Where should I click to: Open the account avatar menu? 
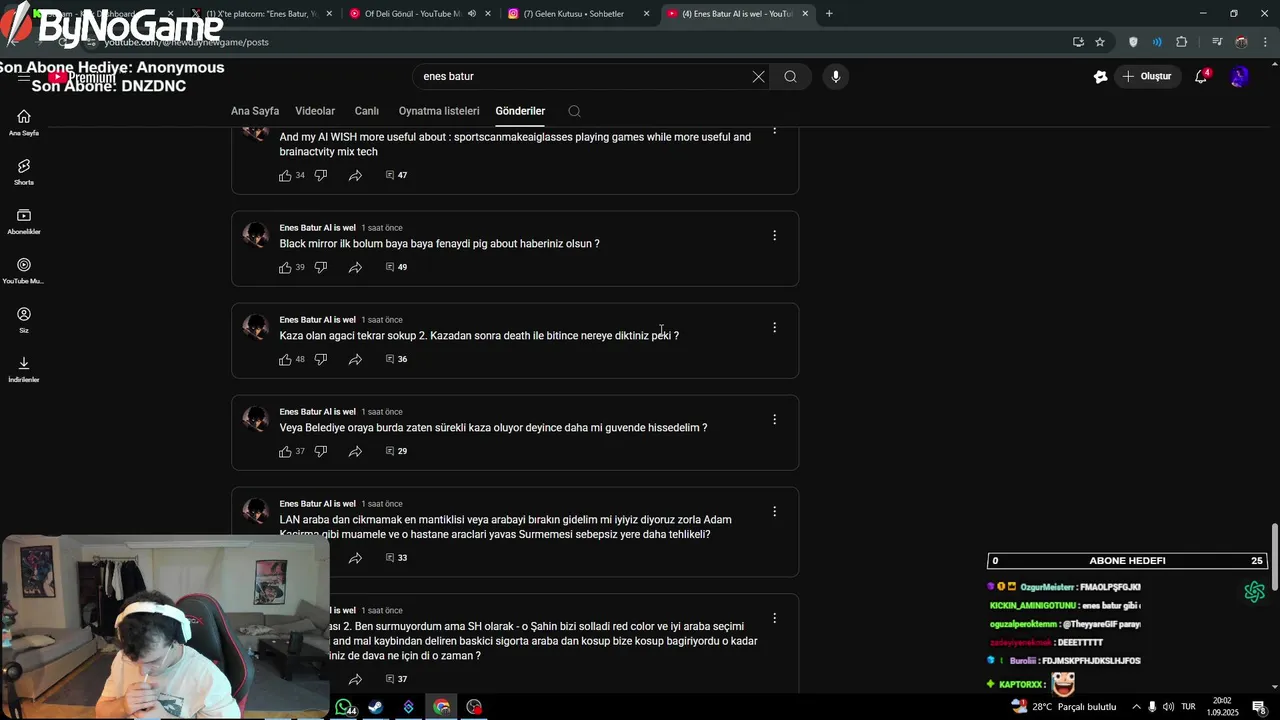point(1240,76)
